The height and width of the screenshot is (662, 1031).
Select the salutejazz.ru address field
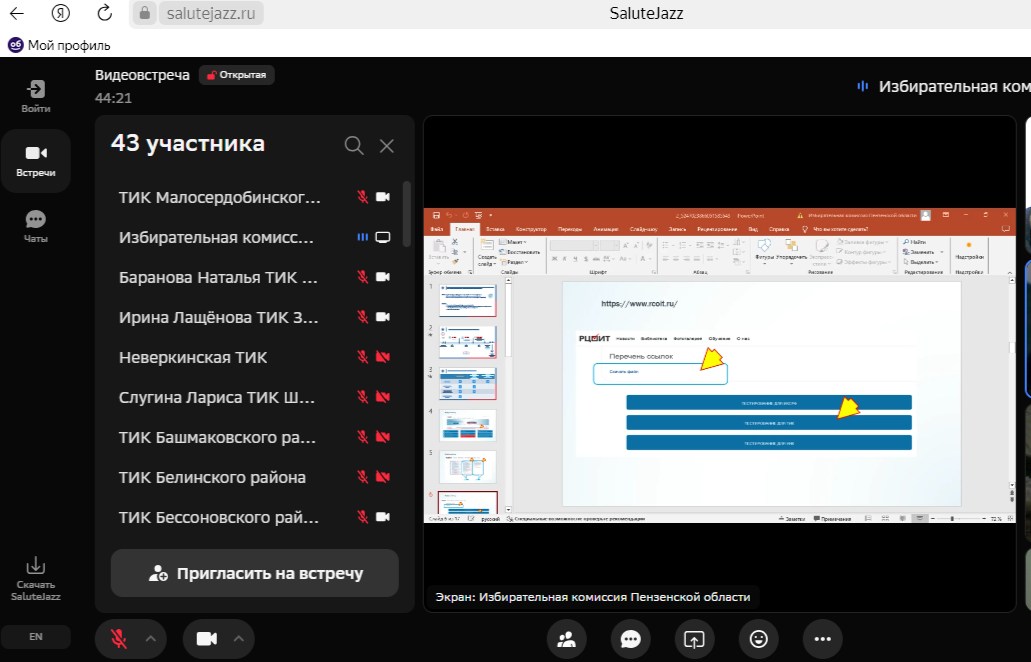click(x=211, y=13)
